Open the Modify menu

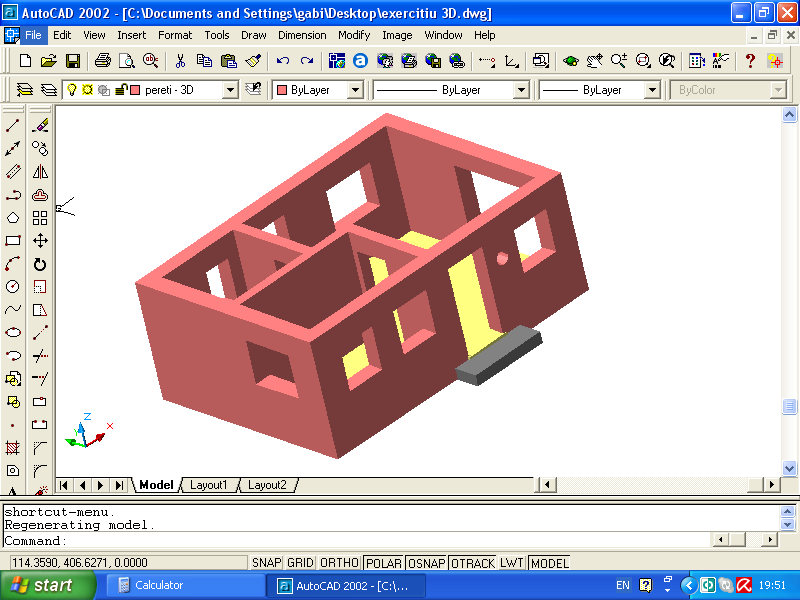coord(353,35)
